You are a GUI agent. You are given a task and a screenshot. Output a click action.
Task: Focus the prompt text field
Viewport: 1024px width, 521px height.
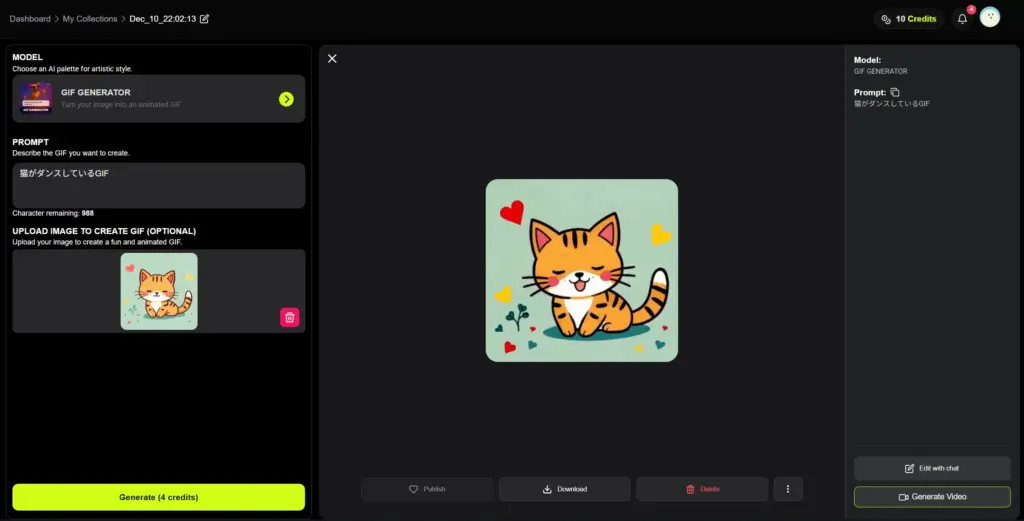[159, 185]
